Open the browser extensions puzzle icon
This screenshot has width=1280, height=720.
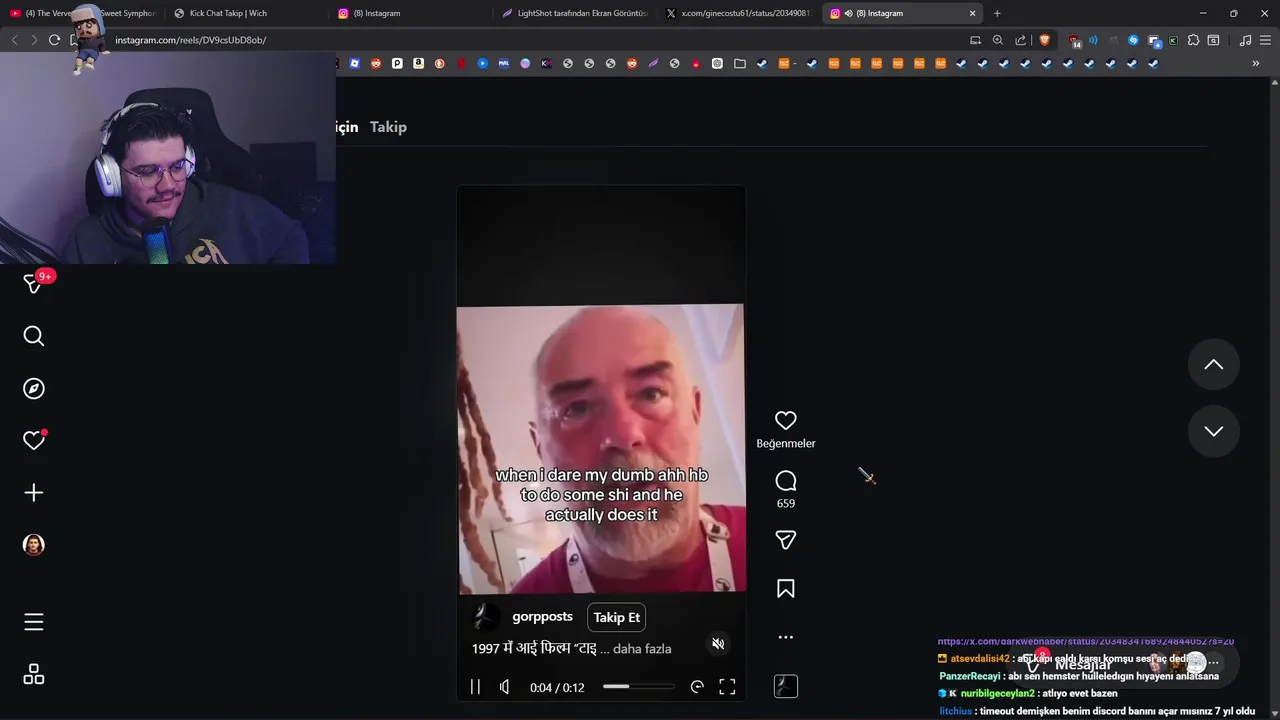point(1193,40)
